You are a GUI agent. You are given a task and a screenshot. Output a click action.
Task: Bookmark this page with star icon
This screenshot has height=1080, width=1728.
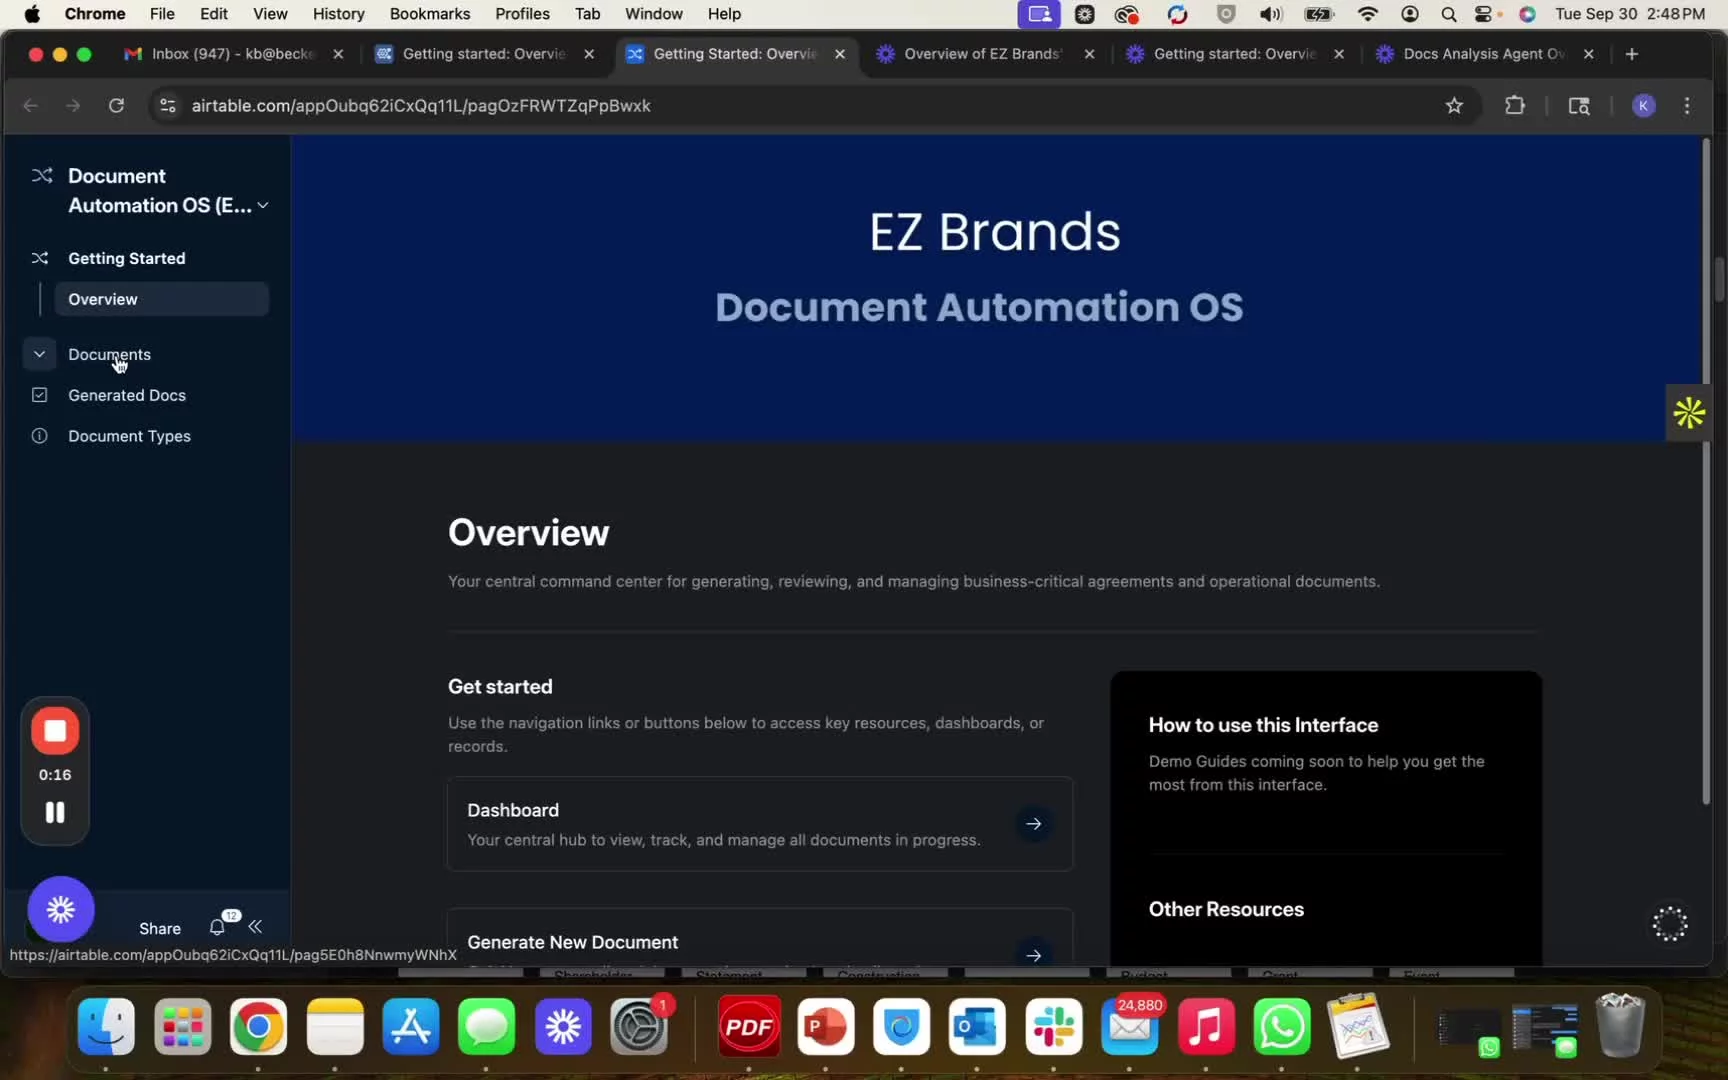pos(1454,106)
